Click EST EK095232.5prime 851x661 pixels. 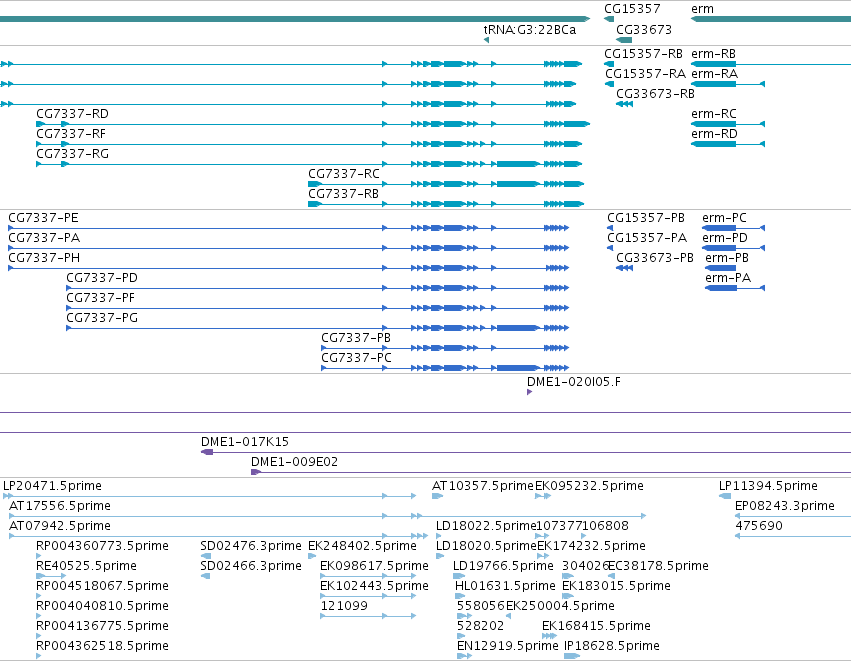click(x=589, y=486)
